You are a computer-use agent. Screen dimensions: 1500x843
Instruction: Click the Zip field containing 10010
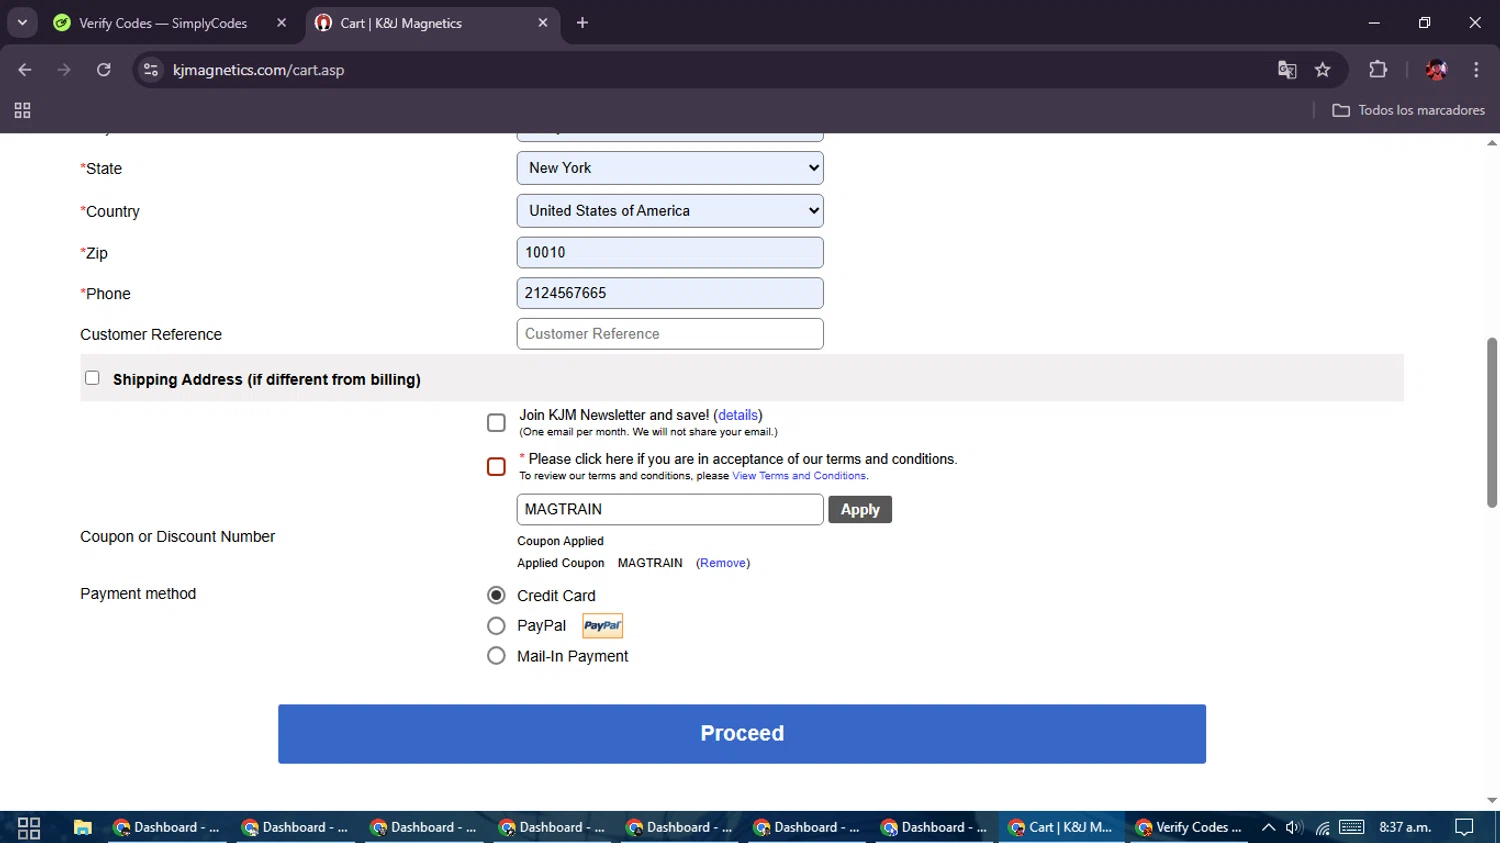(670, 253)
